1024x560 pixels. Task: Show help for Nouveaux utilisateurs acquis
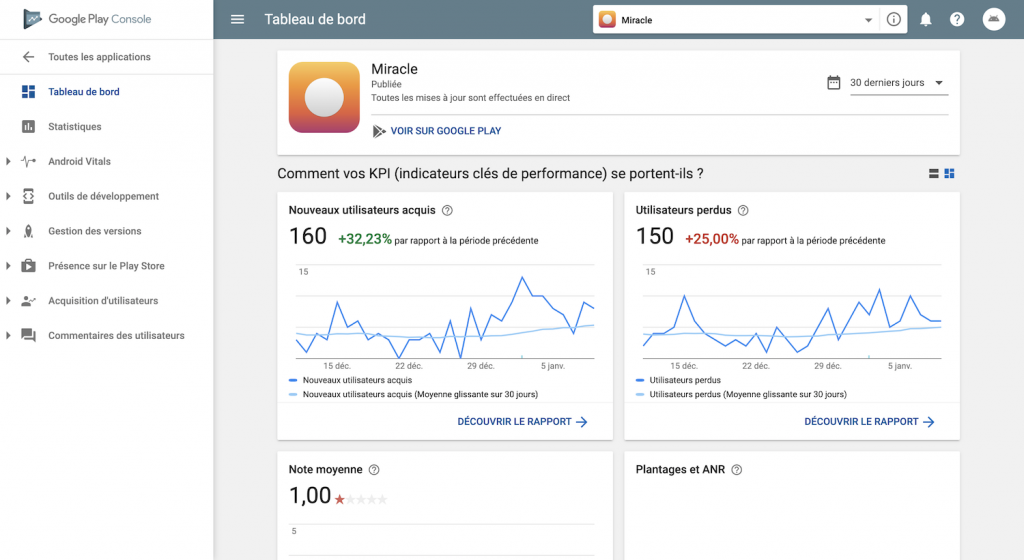point(447,210)
